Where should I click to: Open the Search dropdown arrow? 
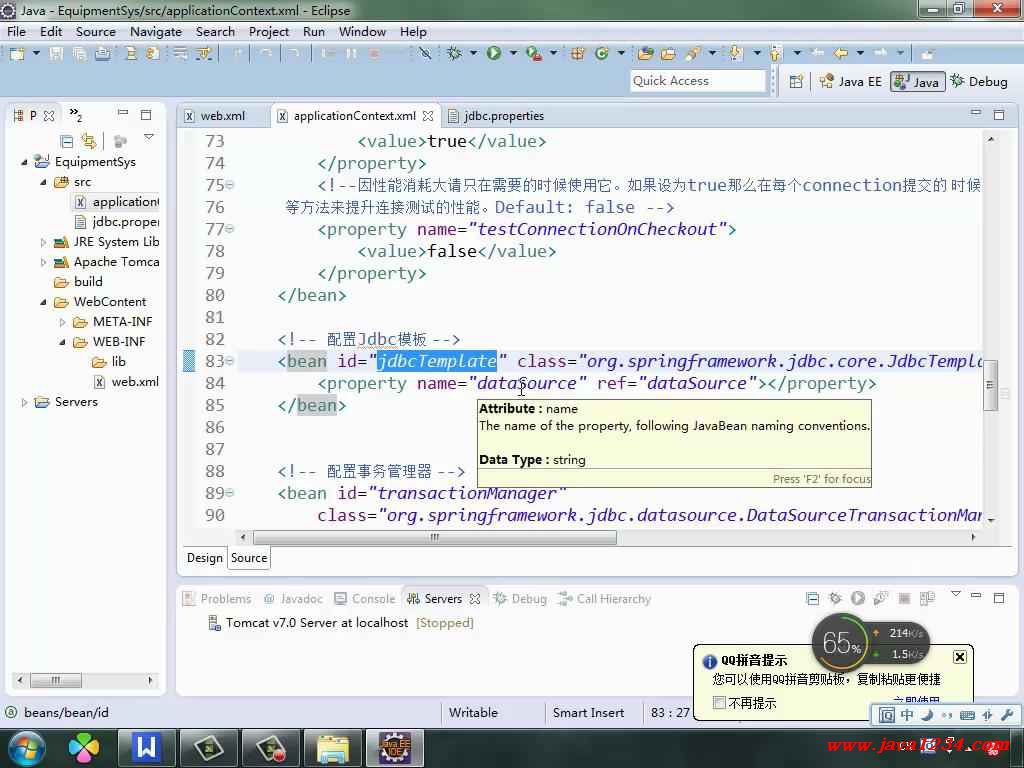click(712, 53)
